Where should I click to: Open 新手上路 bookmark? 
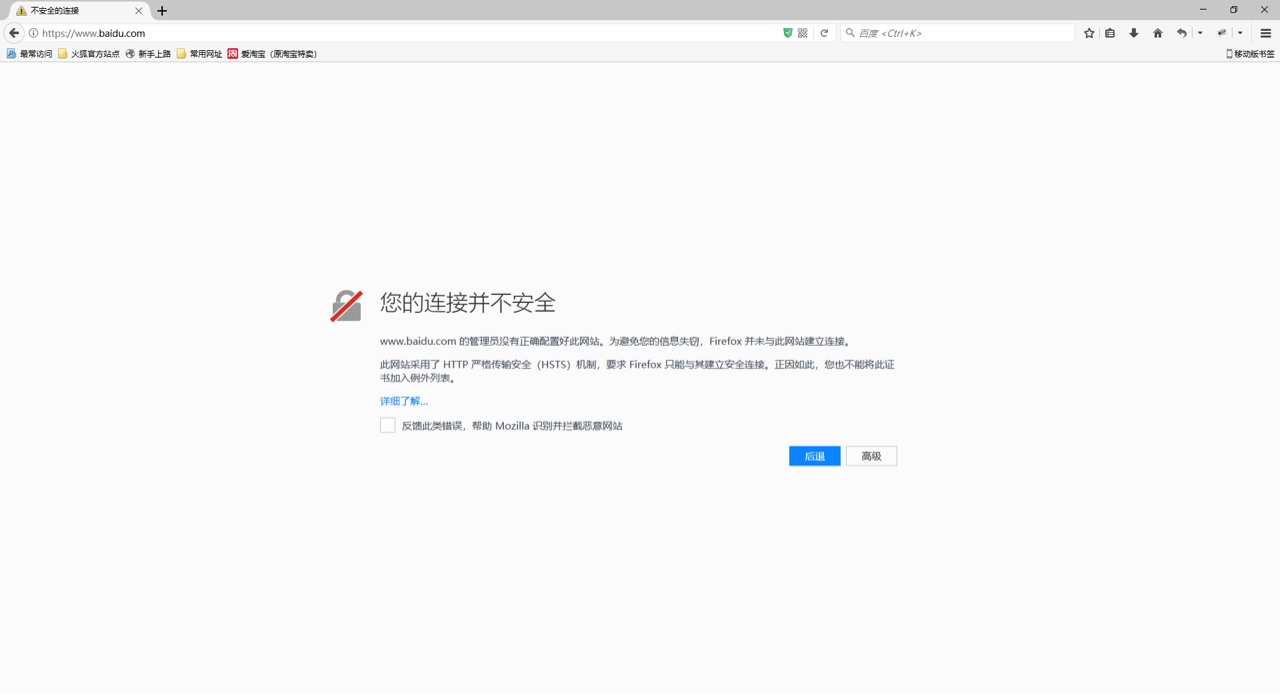148,54
